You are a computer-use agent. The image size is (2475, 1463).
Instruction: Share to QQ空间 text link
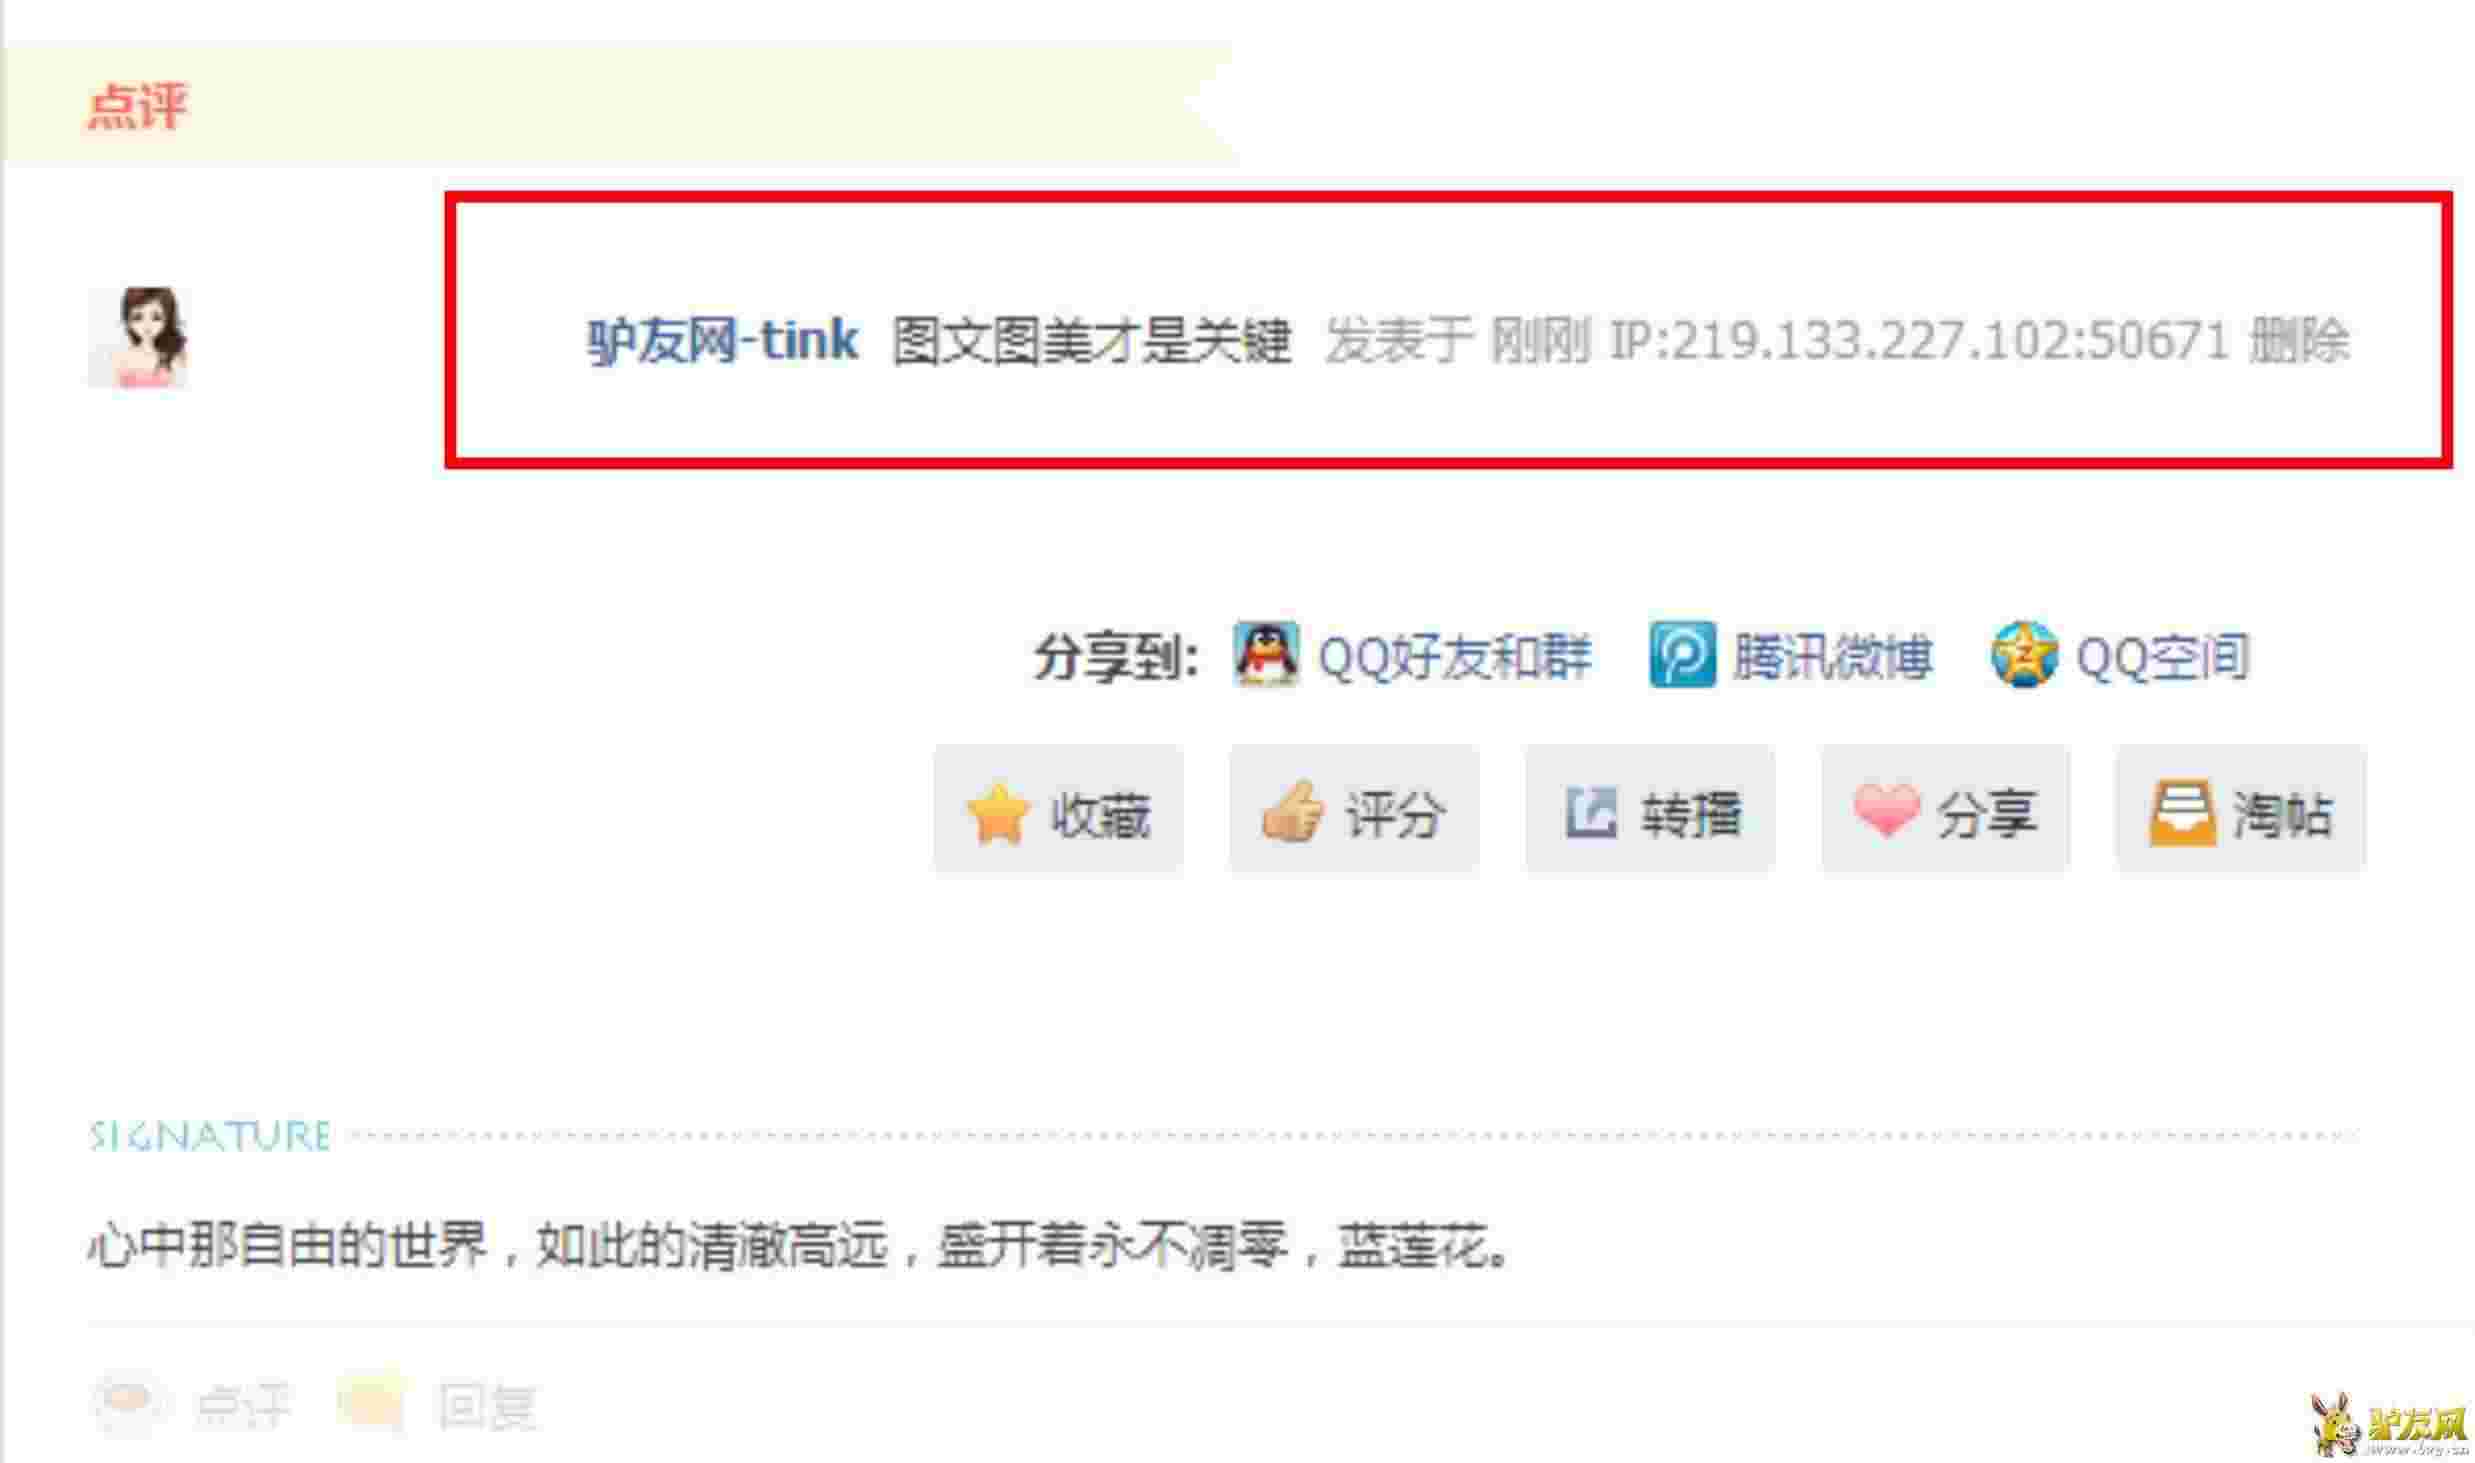point(2162,657)
